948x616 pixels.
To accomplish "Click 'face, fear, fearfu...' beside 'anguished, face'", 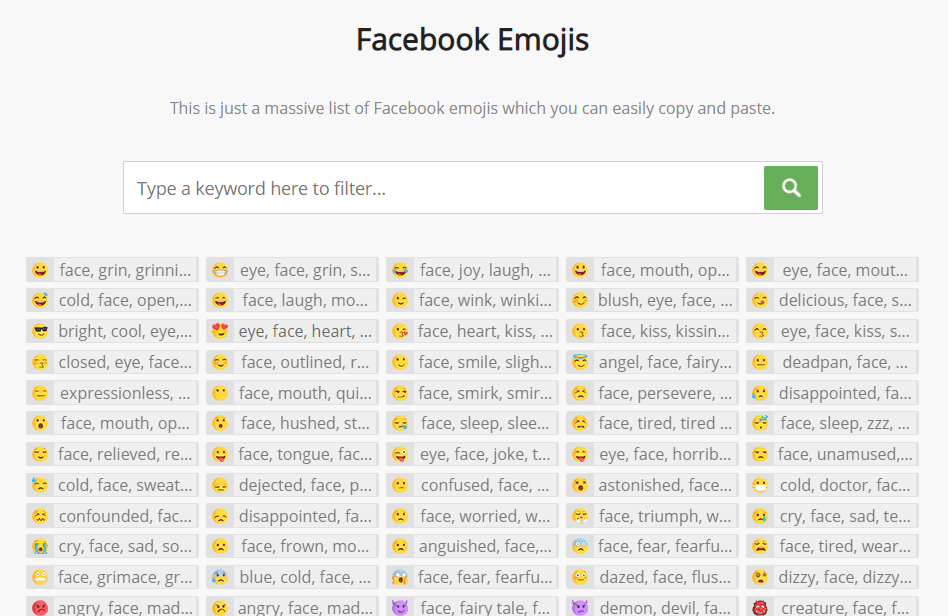I will 652,546.
